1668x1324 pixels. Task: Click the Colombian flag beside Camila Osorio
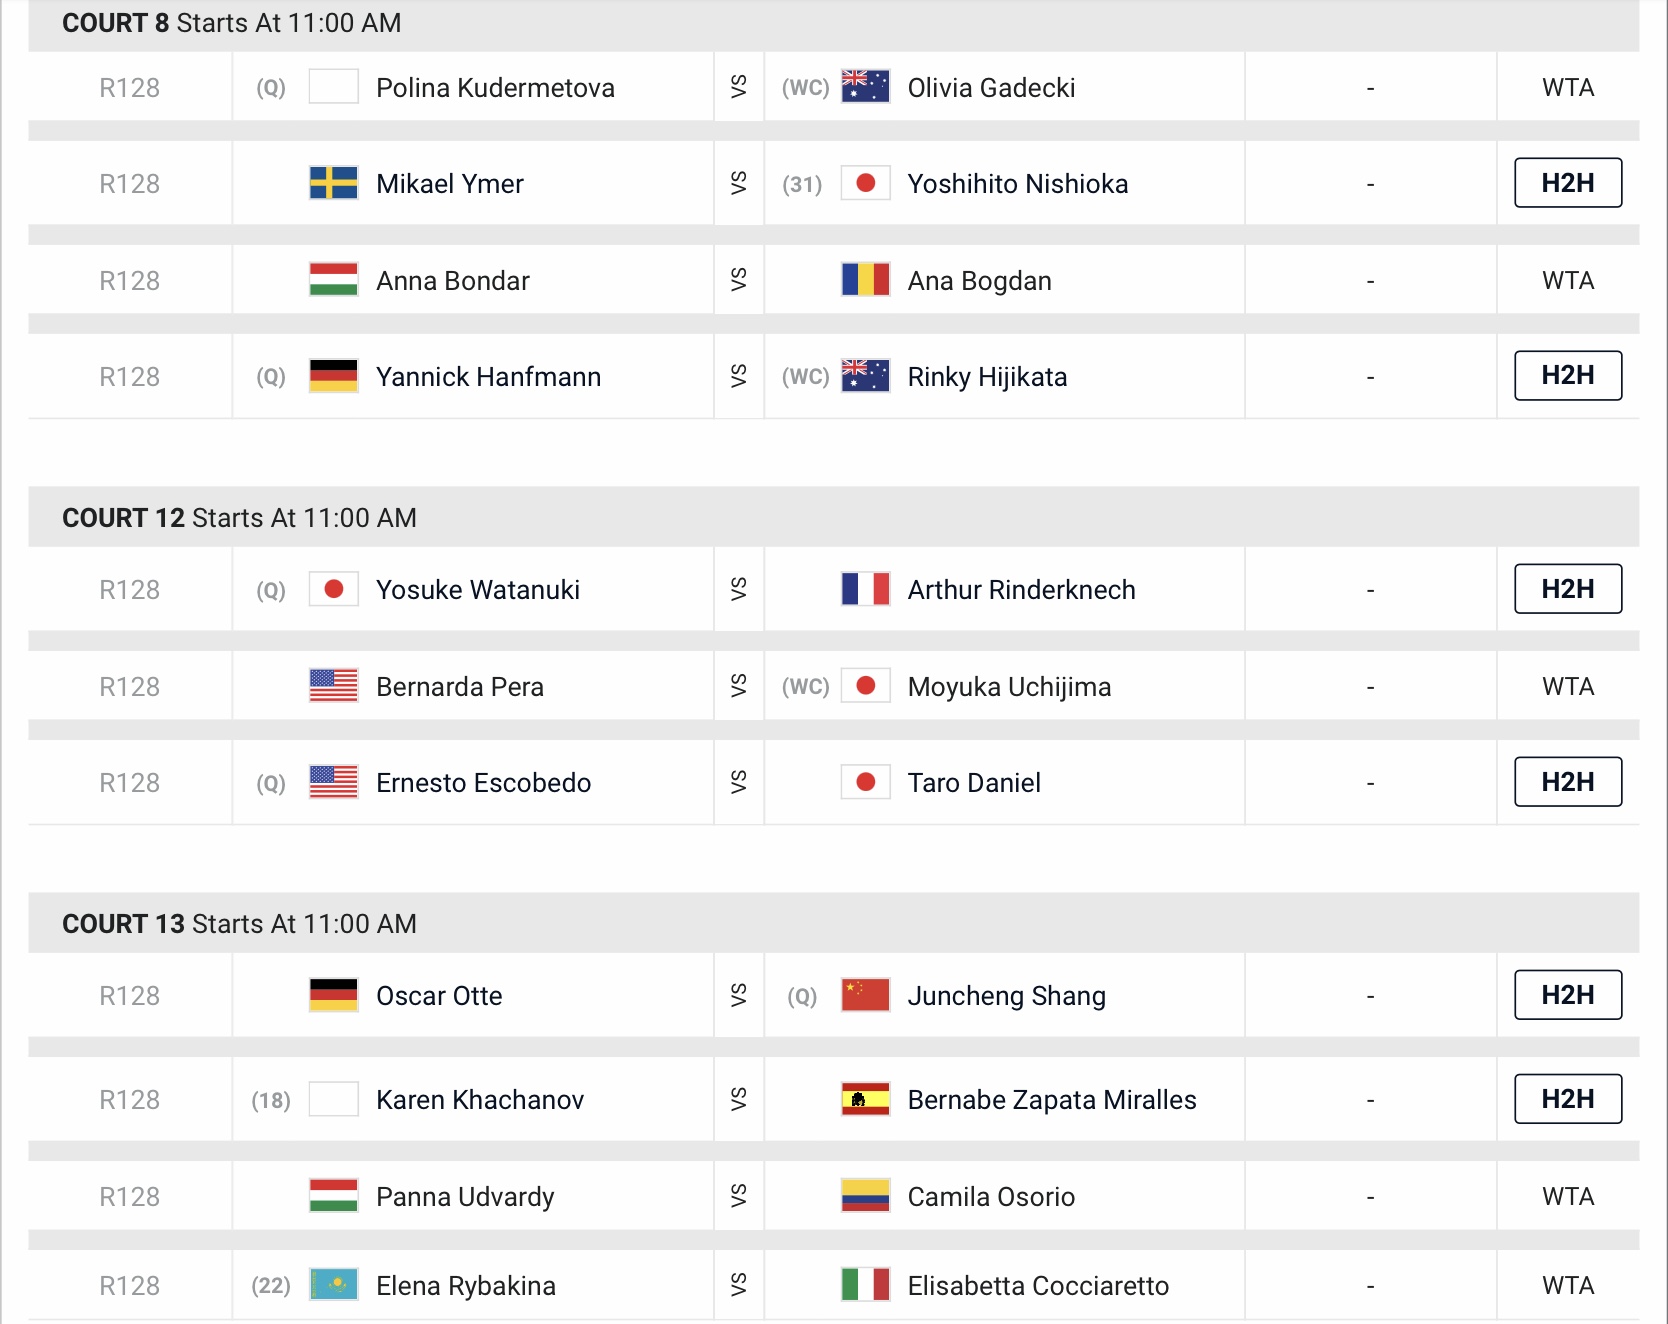pos(865,1196)
